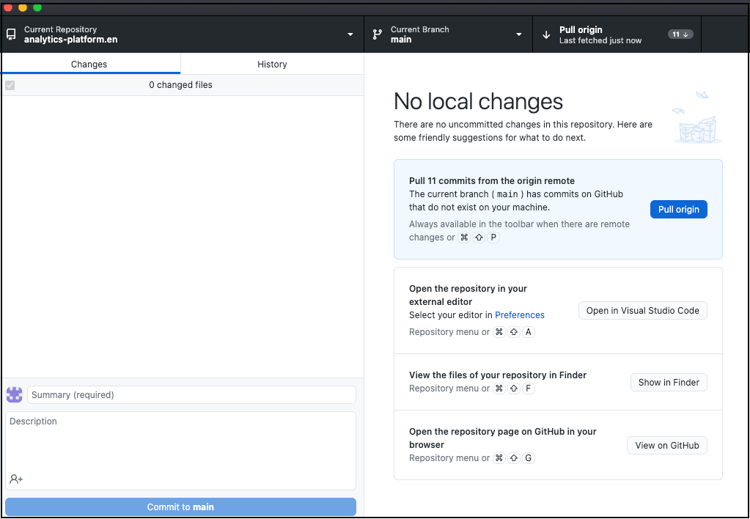
Task: Switch to the History tab
Action: point(272,64)
